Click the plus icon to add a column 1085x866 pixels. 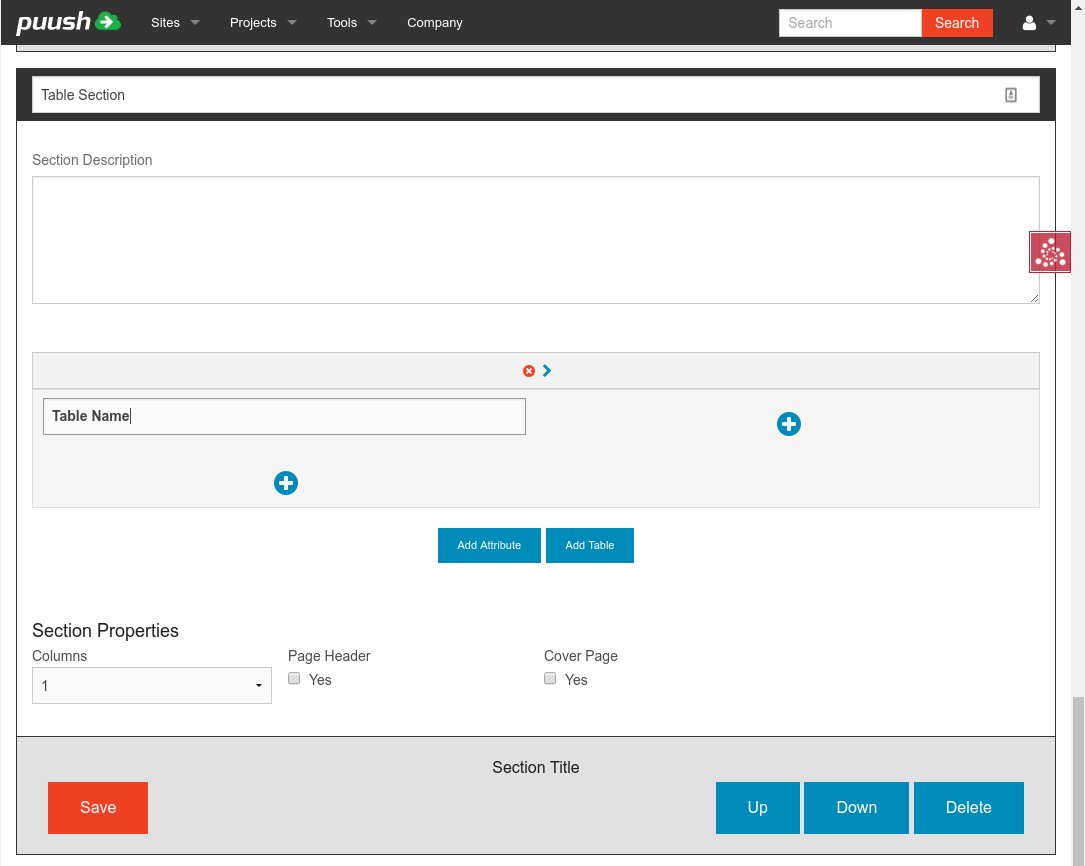(x=788, y=424)
